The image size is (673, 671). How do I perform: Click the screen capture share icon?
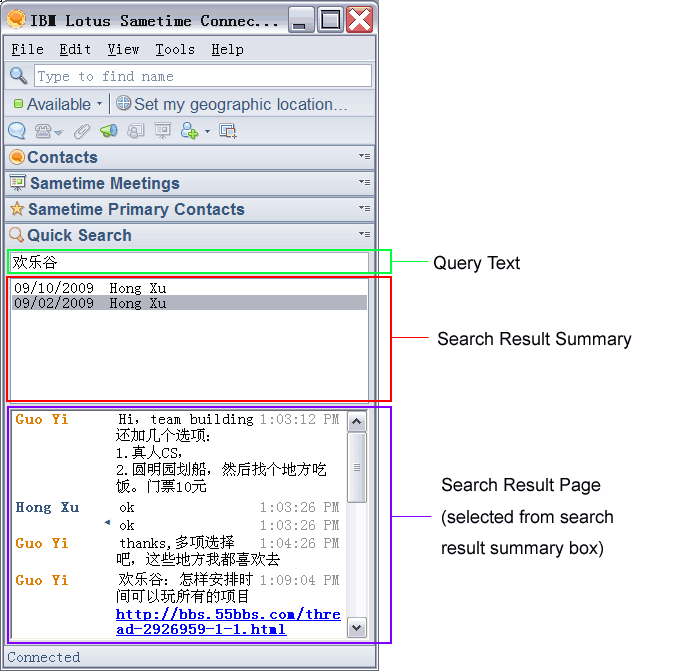tap(136, 131)
